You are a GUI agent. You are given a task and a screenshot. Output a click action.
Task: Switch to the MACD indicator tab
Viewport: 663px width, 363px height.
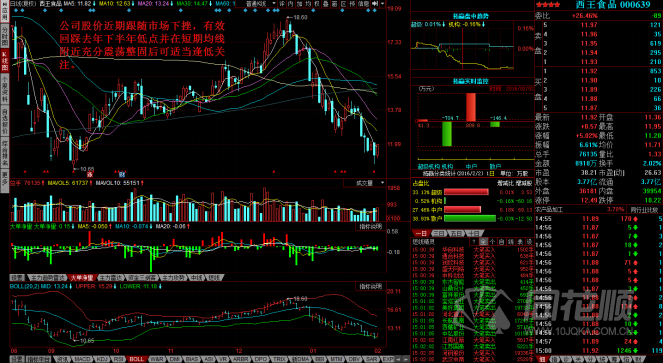[x=83, y=359]
